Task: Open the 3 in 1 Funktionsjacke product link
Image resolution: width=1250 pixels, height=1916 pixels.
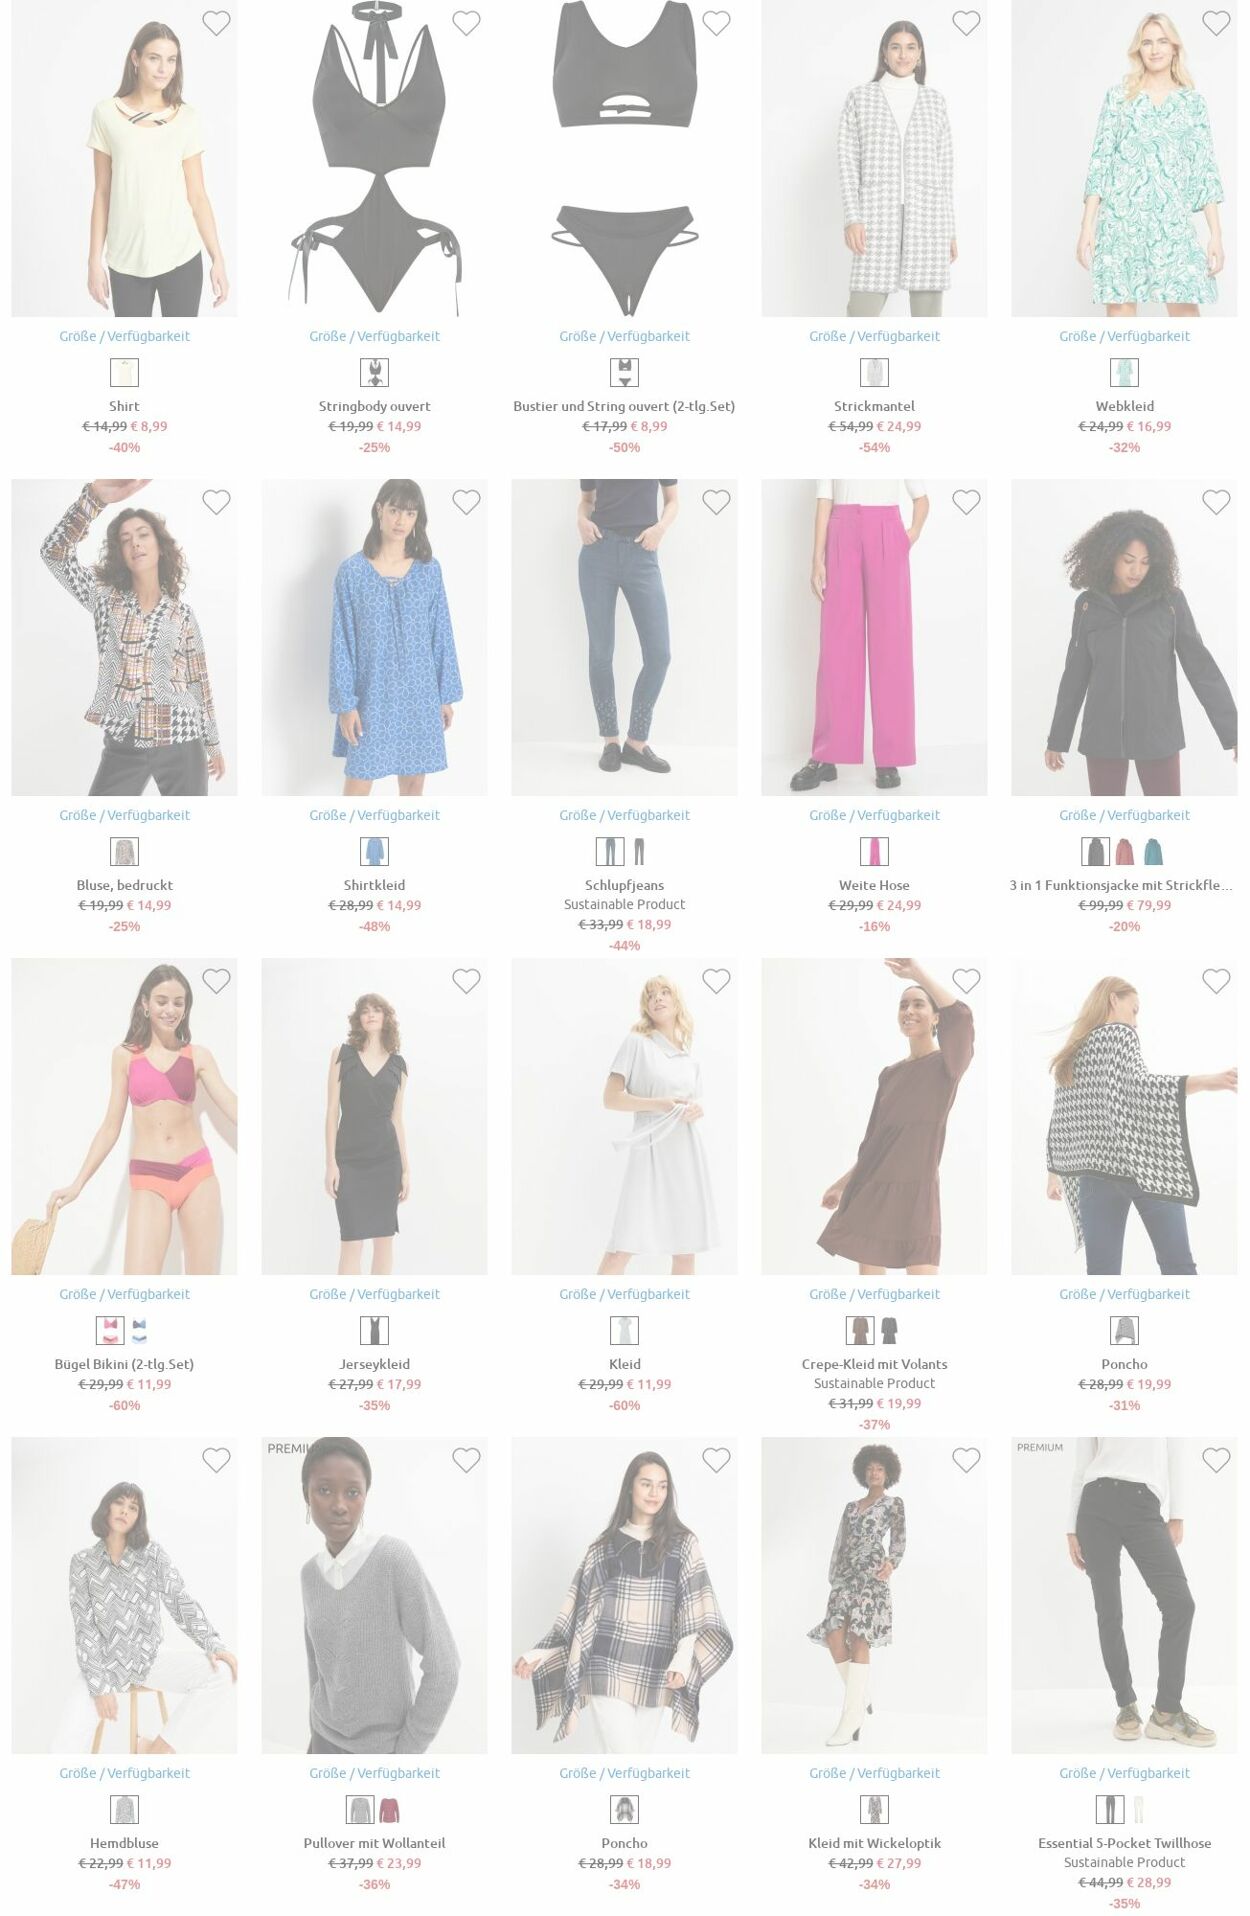Action: pos(1121,885)
